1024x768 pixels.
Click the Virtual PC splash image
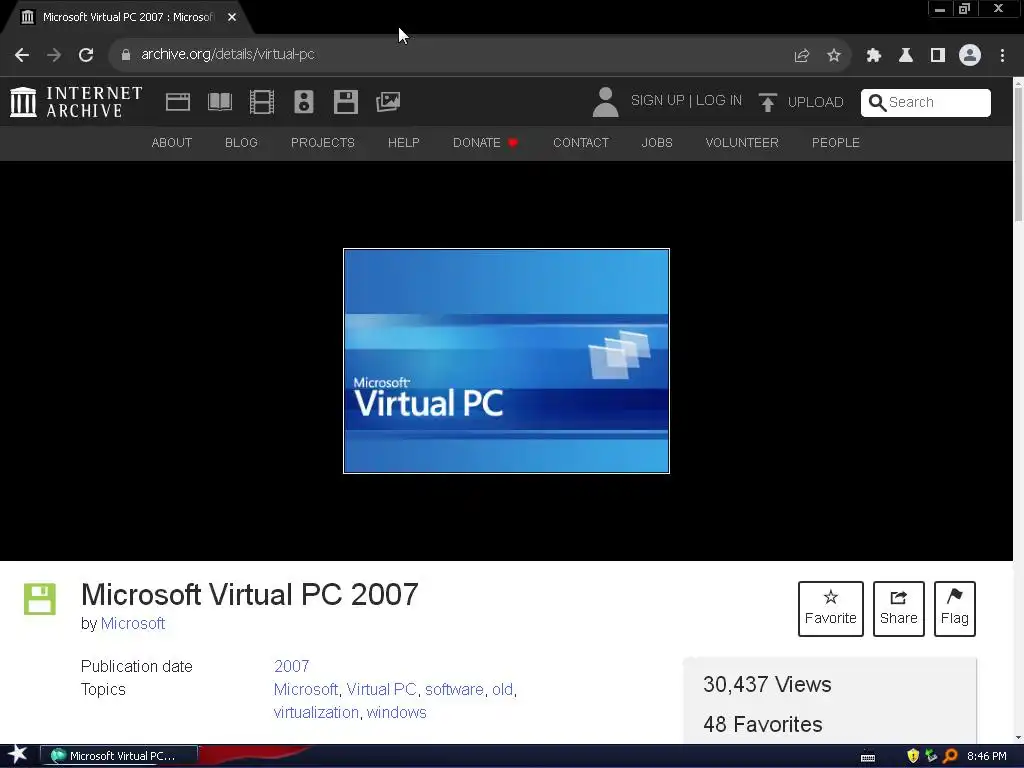tap(506, 360)
